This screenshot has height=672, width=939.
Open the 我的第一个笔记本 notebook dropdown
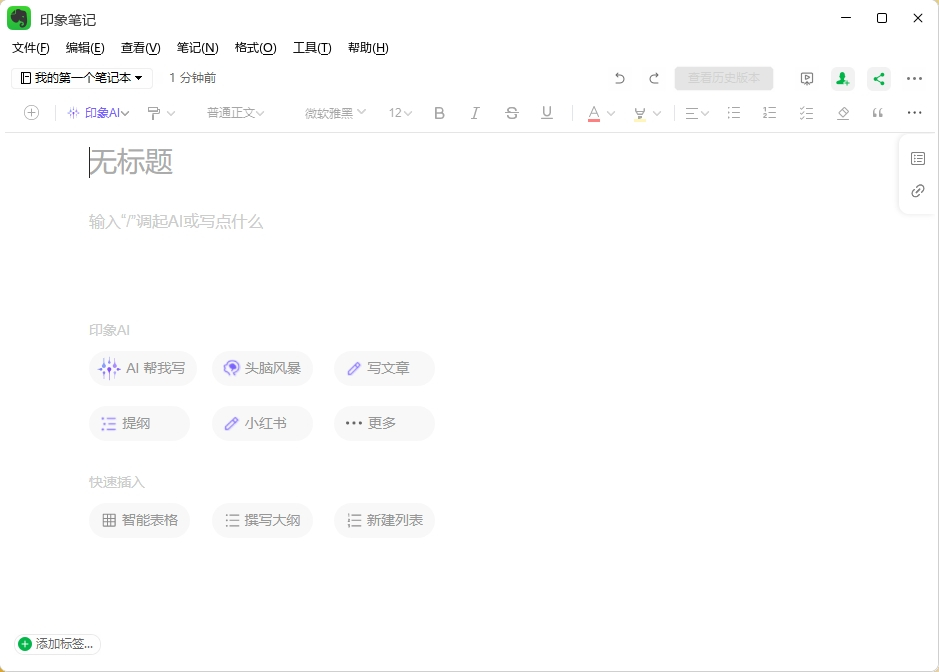click(80, 78)
